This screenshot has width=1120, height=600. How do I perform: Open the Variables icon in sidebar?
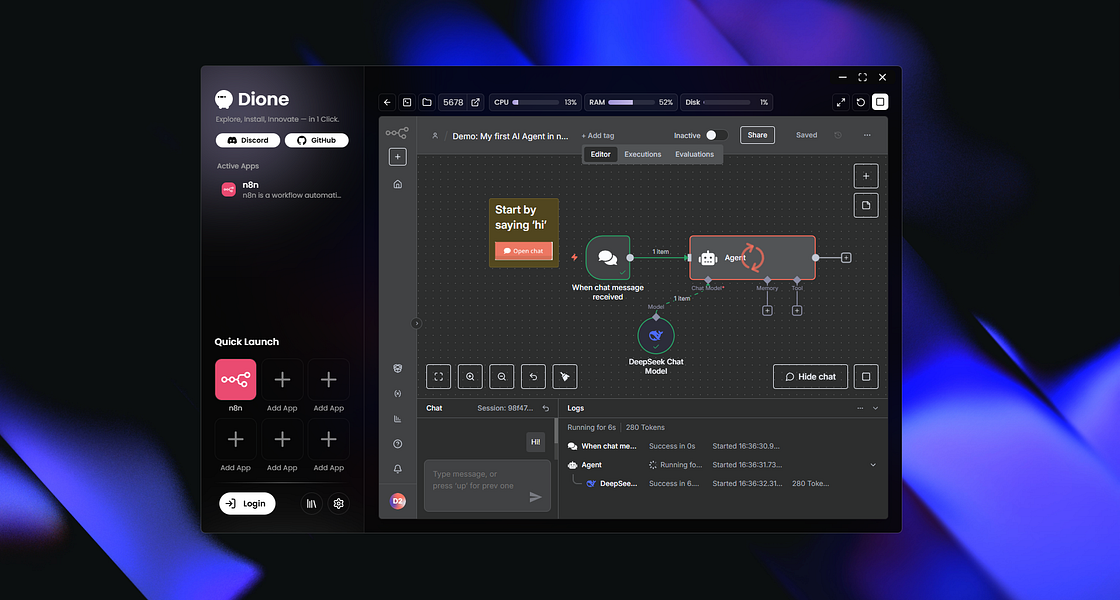pyautogui.click(x=398, y=394)
